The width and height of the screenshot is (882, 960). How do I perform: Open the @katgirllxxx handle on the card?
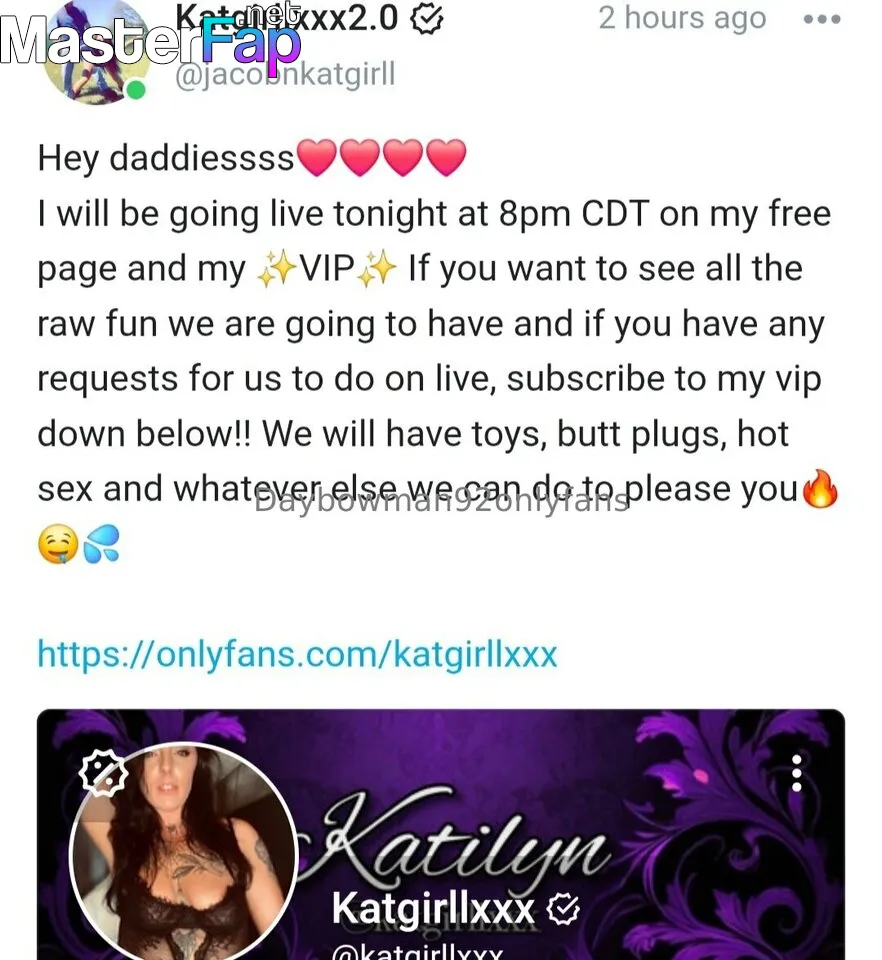(417, 953)
